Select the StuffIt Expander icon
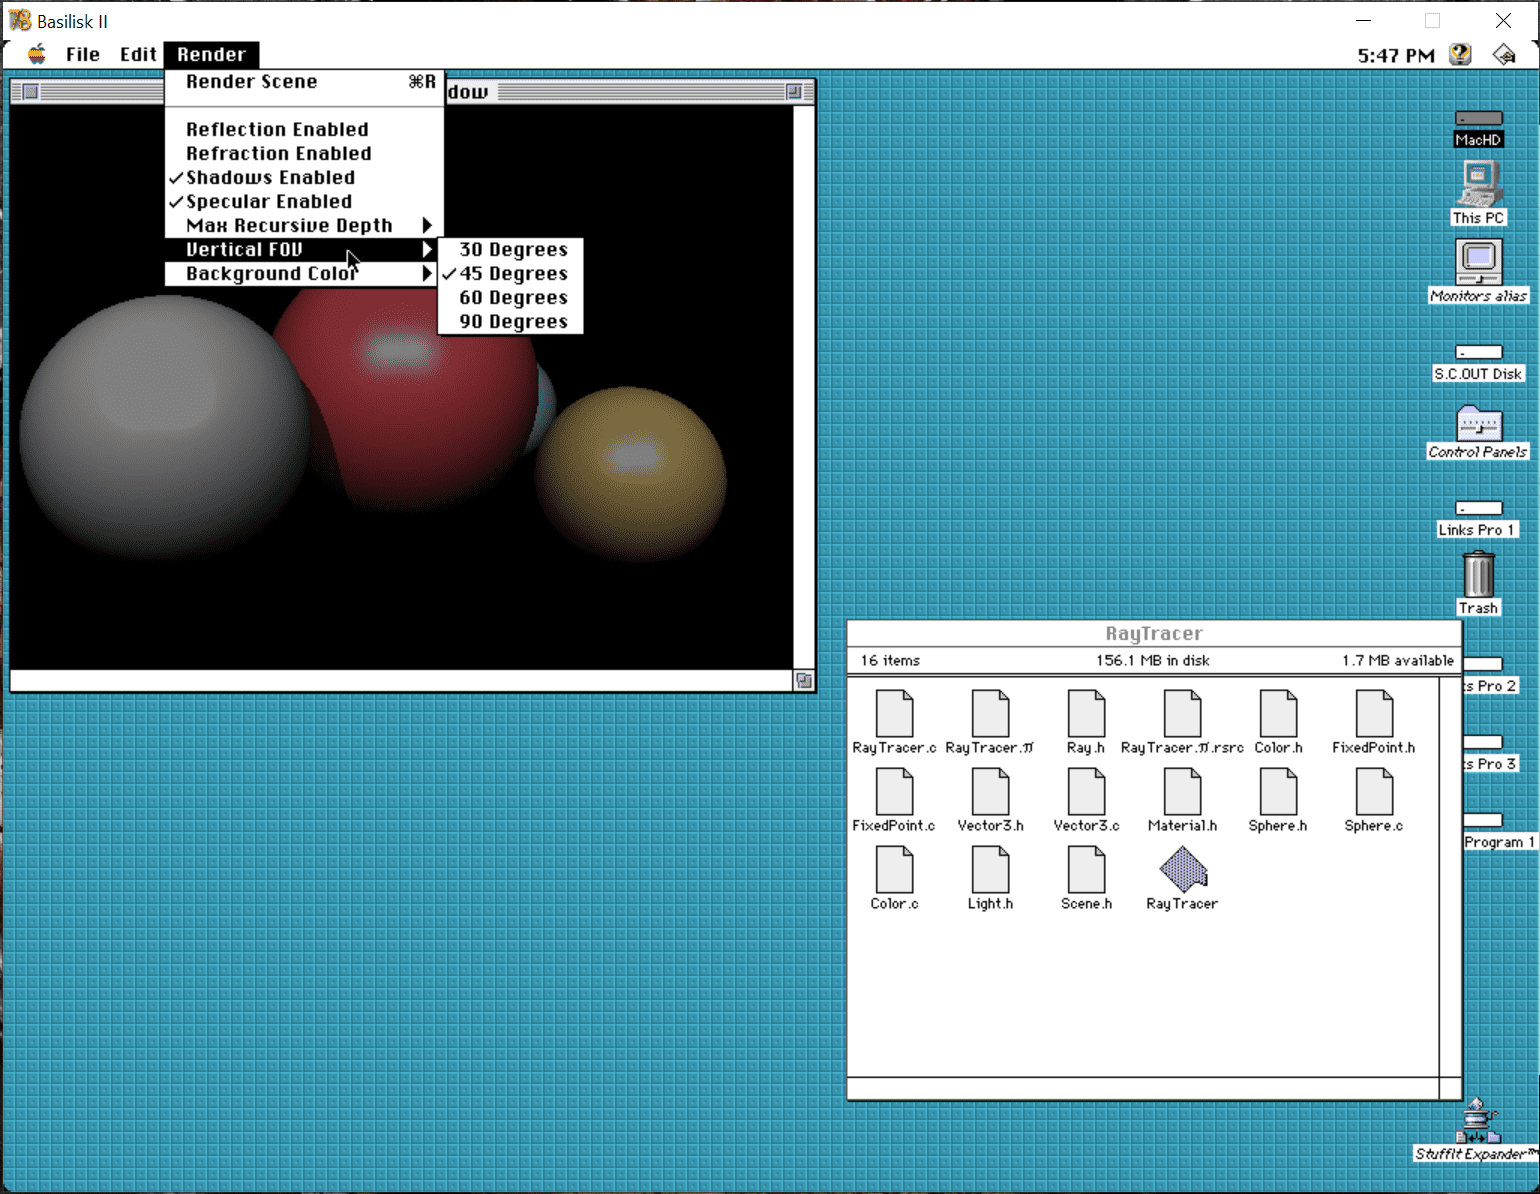Screen dimensions: 1540x1194 tap(1478, 1122)
